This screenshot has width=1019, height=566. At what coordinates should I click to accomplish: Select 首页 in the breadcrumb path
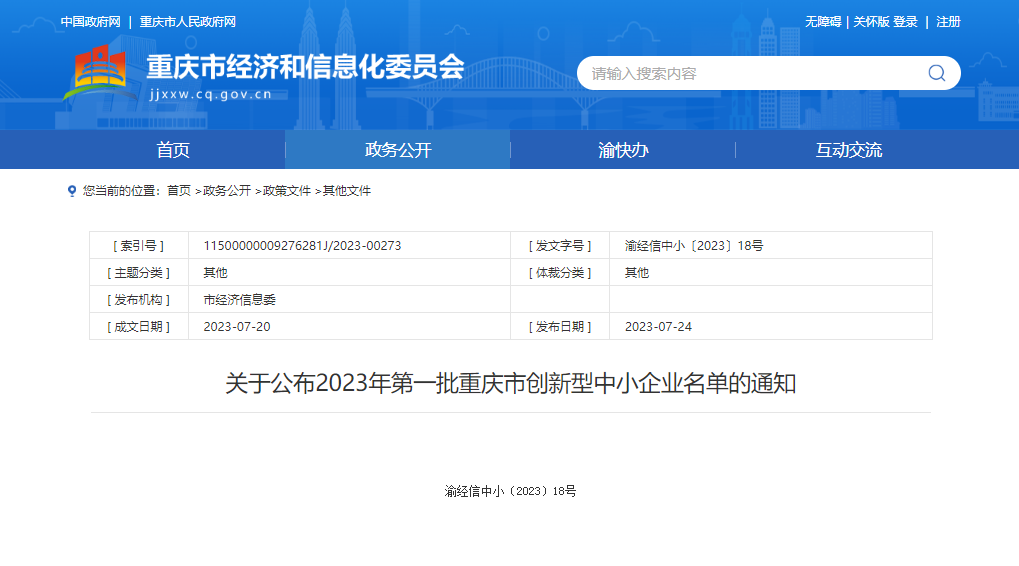pyautogui.click(x=179, y=191)
